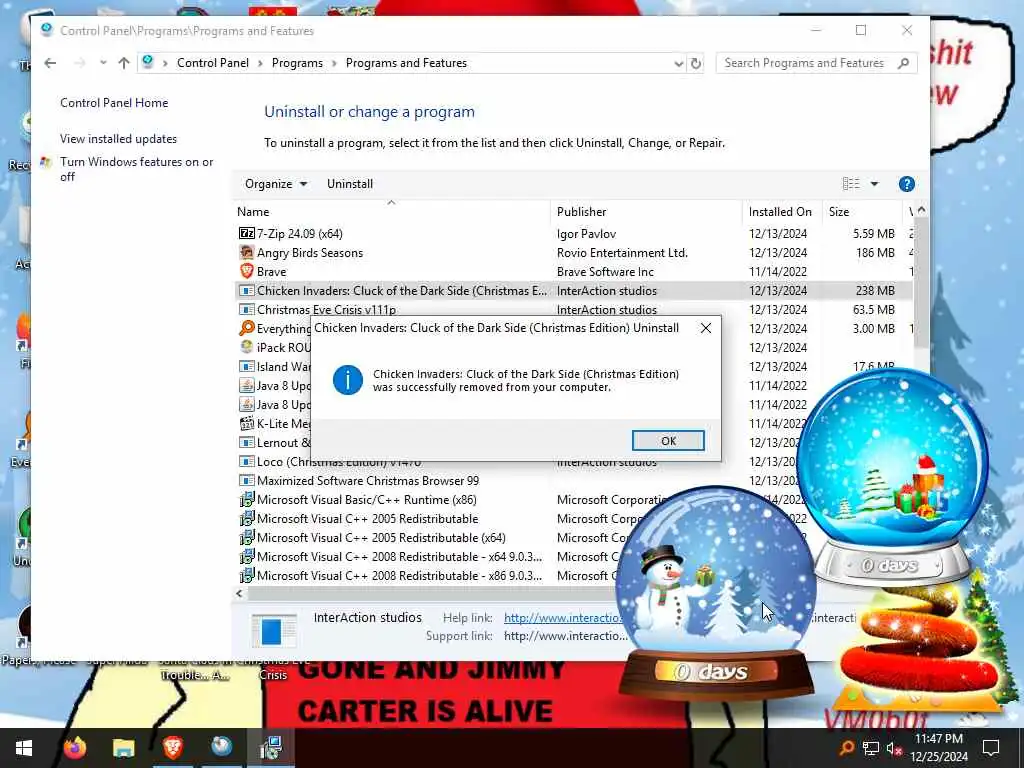Click the Everything search program icon
This screenshot has width=1024, height=768.
[246, 328]
